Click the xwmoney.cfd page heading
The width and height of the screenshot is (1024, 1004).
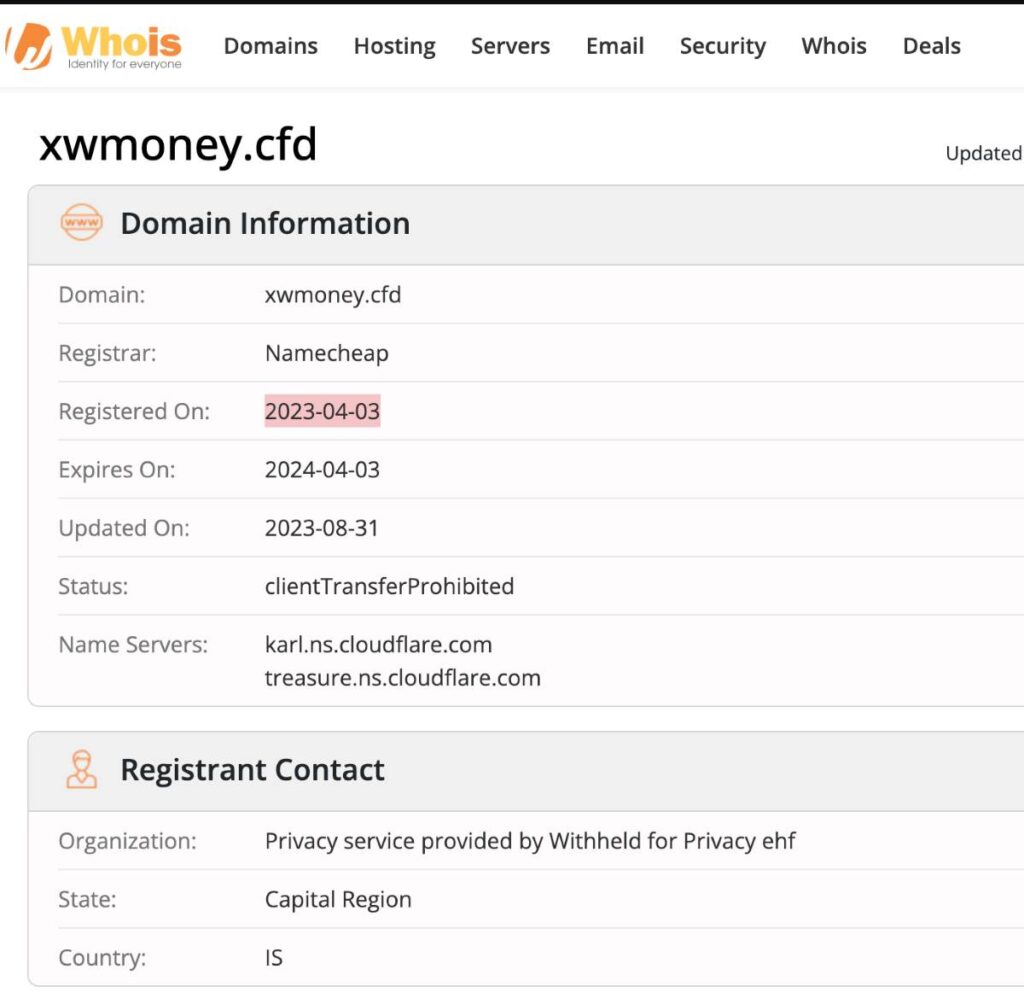click(178, 144)
